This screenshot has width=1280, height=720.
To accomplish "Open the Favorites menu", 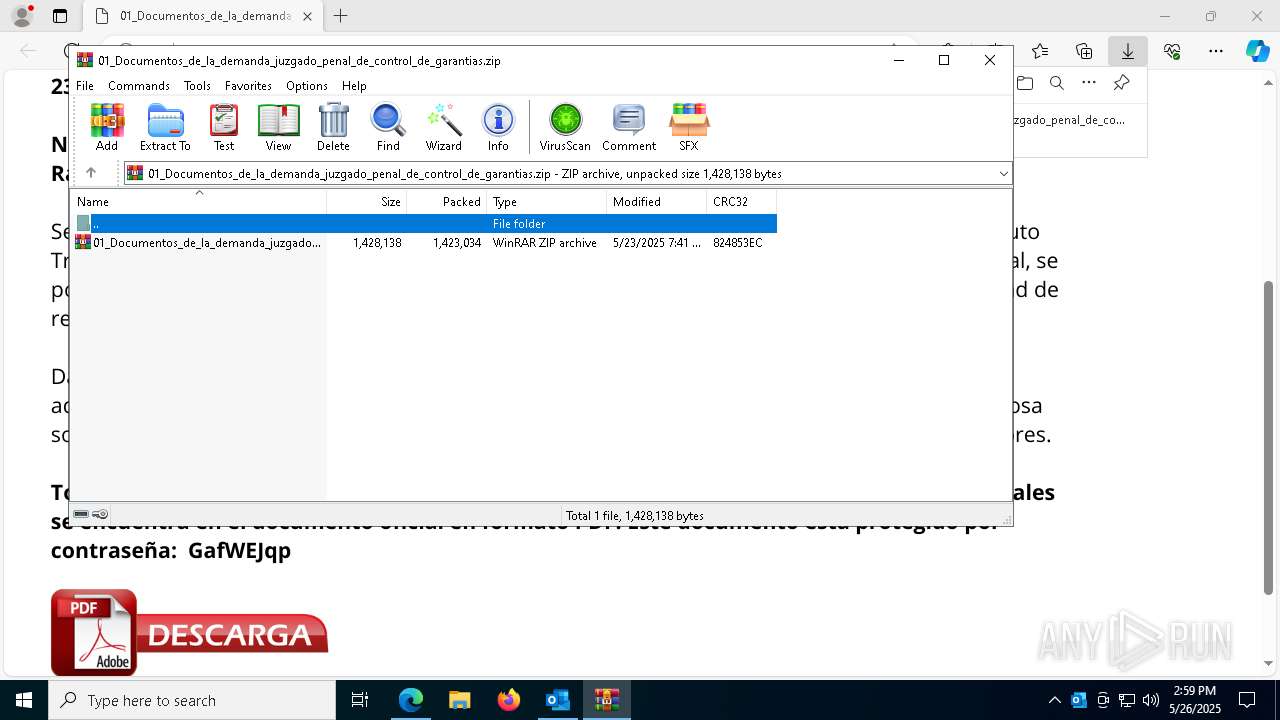I will [248, 86].
